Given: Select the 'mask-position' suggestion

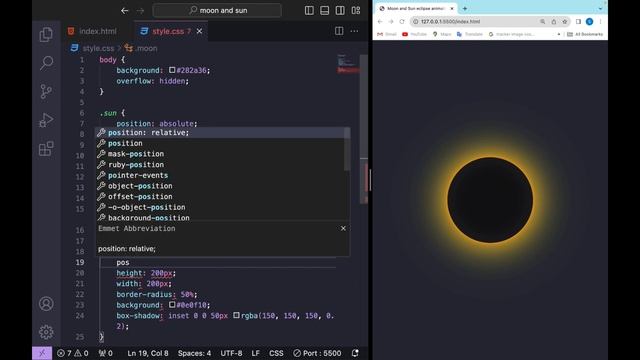Looking at the screenshot, I should [220, 154].
